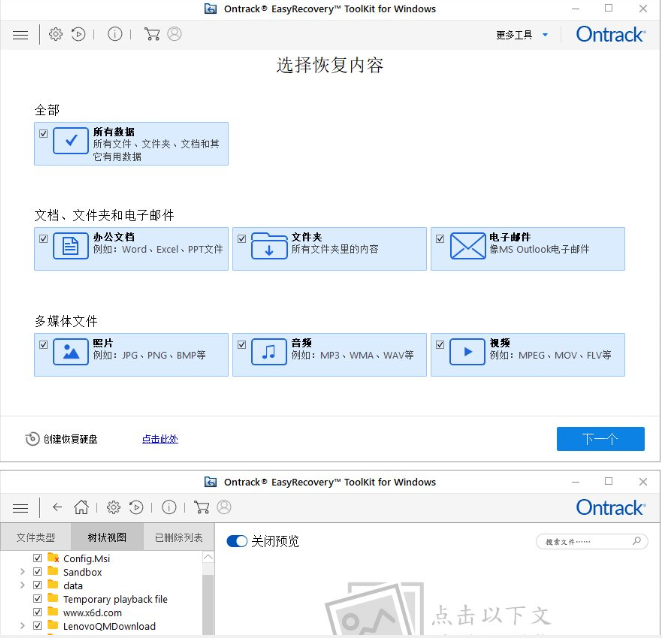This screenshot has height=638, width=662.
Task: Toggle the 关闭预览 switch
Action: coord(237,541)
